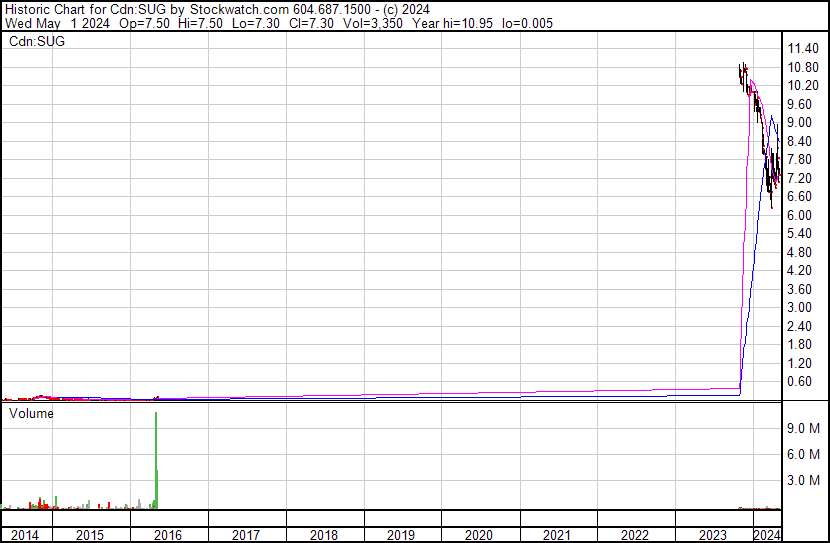This screenshot has width=830, height=543.
Task: Click the lo=0.005 year low value
Action: coord(527,23)
